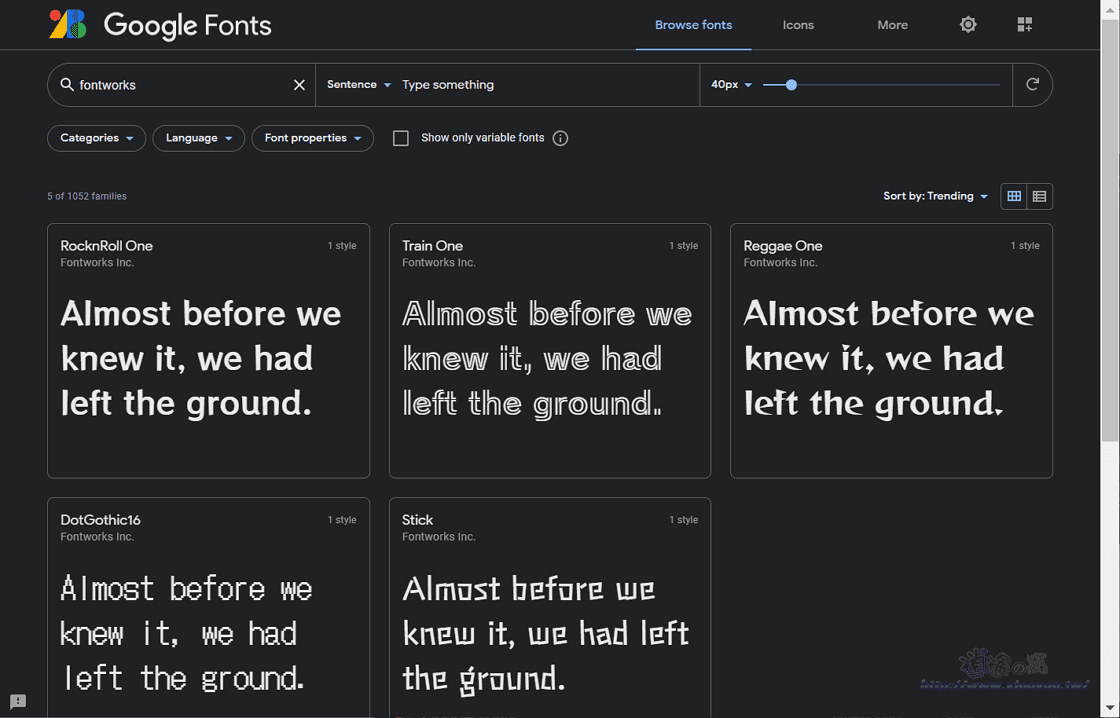Switch to list view of font families
The width and height of the screenshot is (1120, 718).
coord(1039,196)
